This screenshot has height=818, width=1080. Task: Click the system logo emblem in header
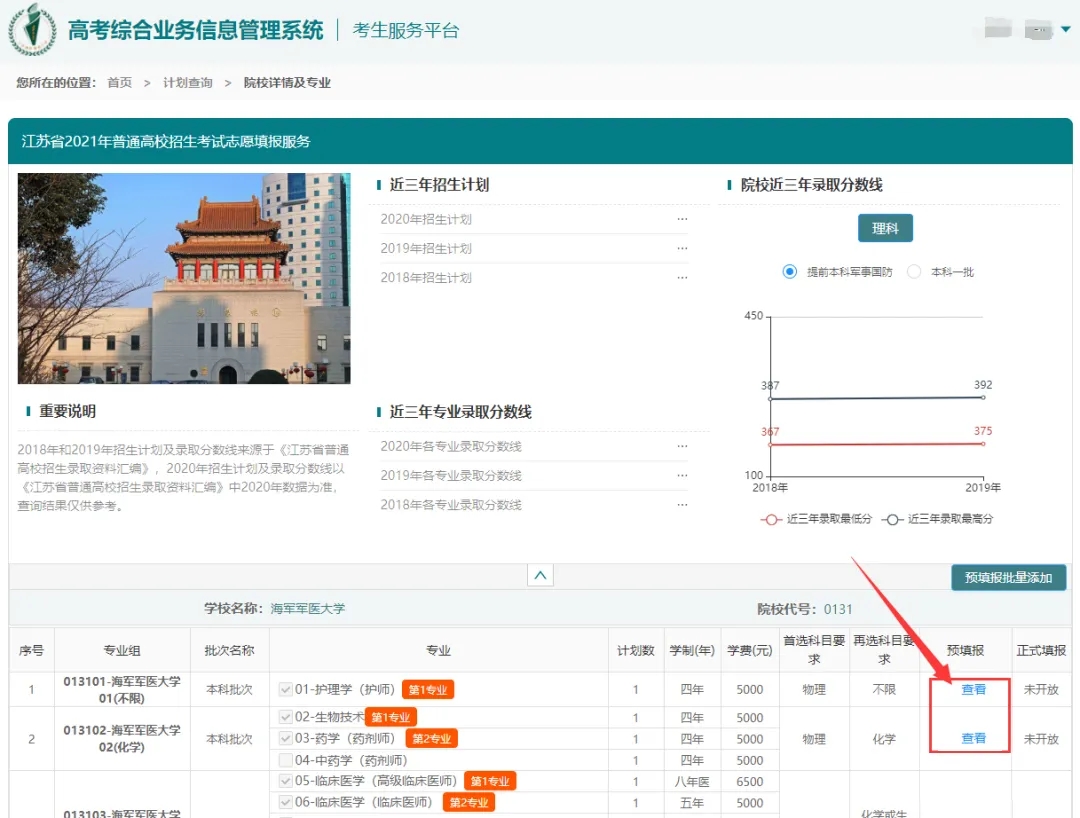32,30
